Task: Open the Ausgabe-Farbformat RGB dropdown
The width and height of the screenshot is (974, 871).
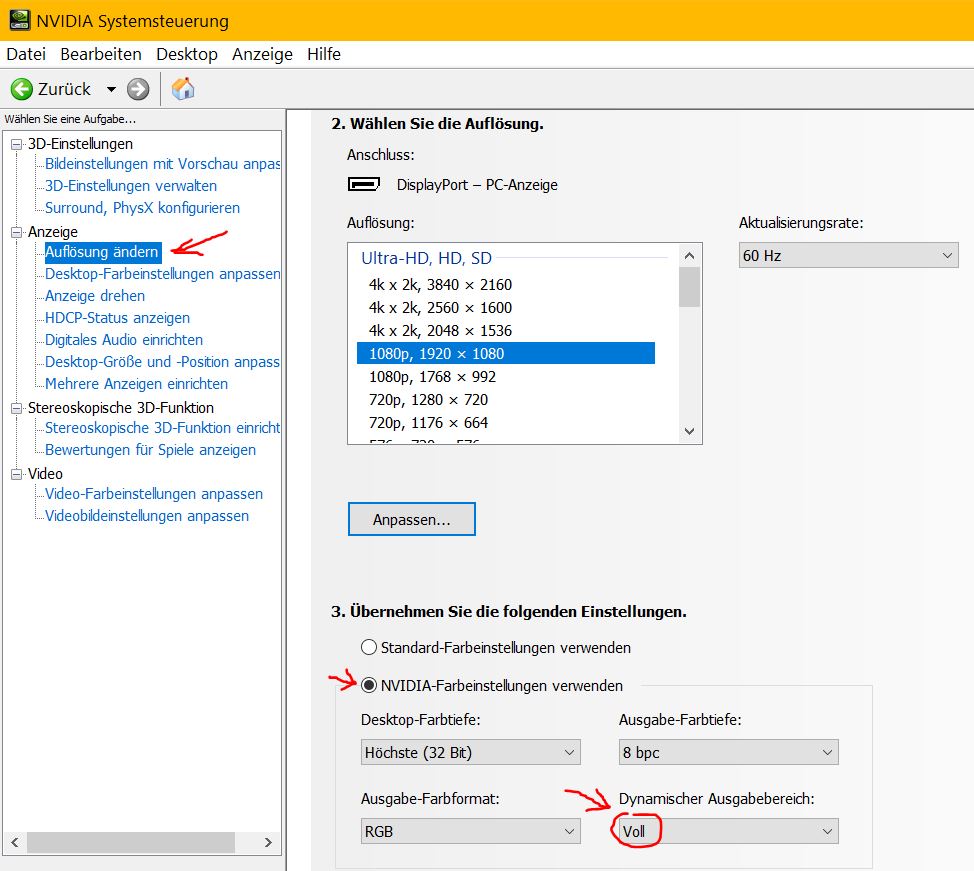Action: [470, 831]
